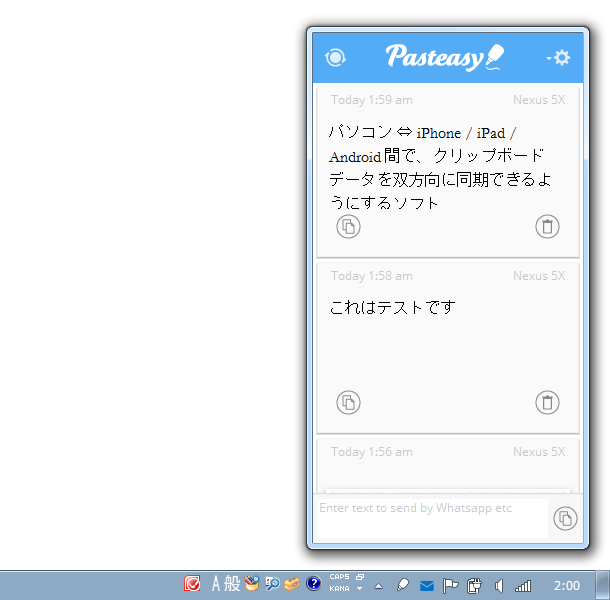610x600 pixels.
Task: Focus the 'Enter text to send' input field
Action: point(433,518)
